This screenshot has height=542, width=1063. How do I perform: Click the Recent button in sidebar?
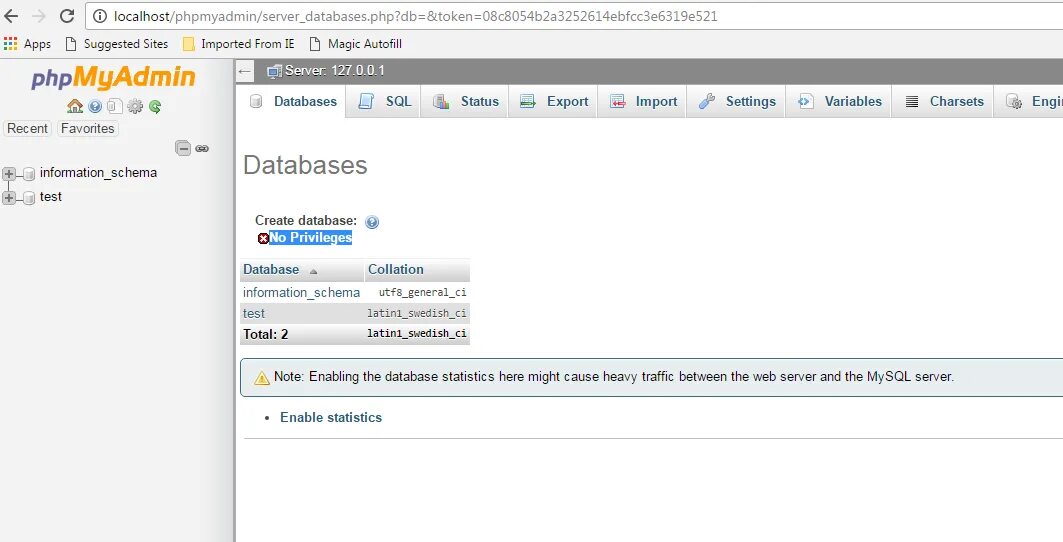28,128
